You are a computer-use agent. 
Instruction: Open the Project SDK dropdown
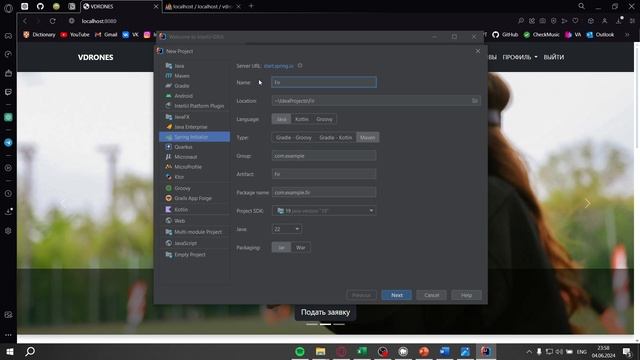click(x=324, y=211)
